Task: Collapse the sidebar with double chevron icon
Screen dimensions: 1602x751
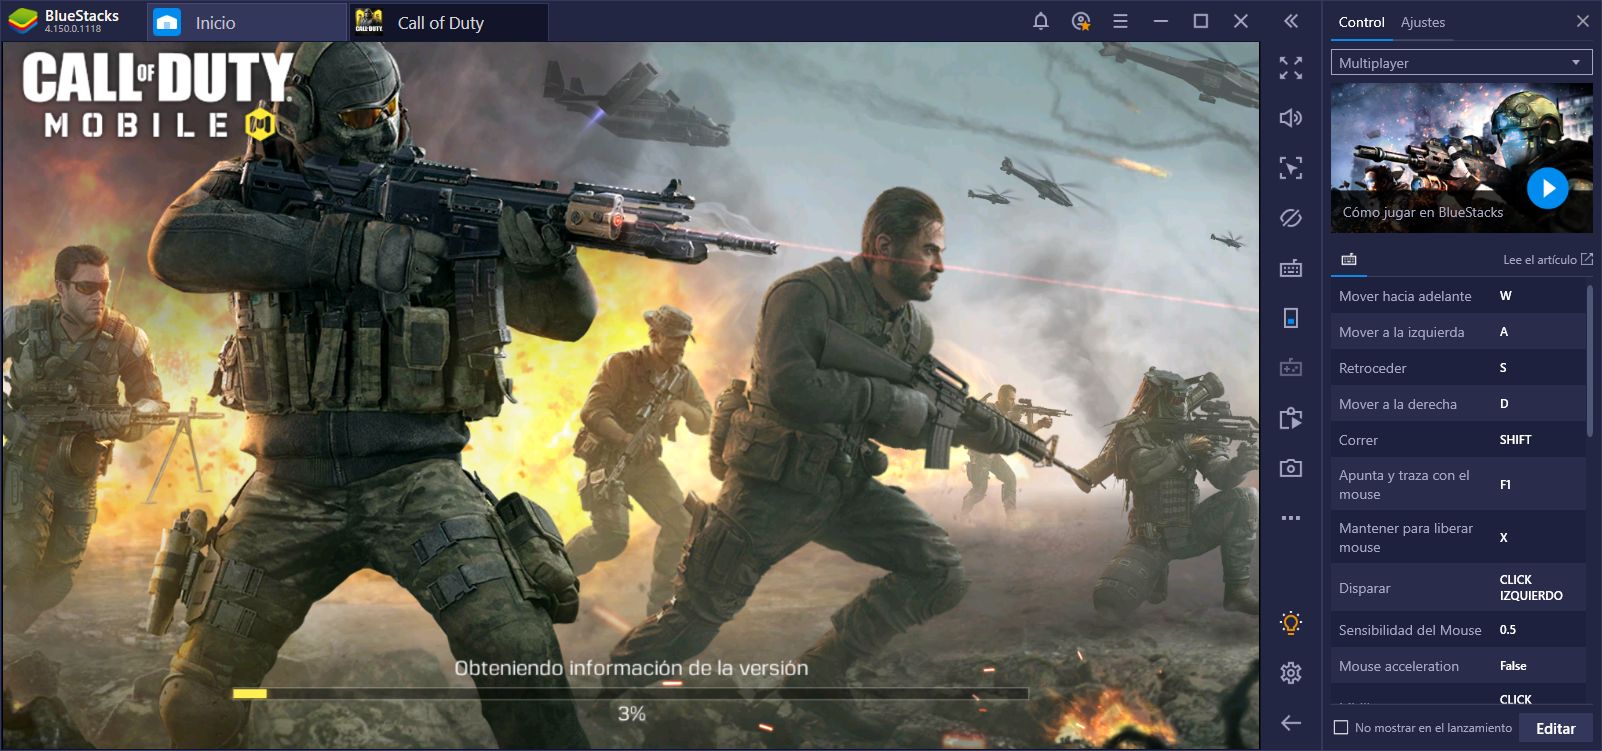Action: [1291, 21]
